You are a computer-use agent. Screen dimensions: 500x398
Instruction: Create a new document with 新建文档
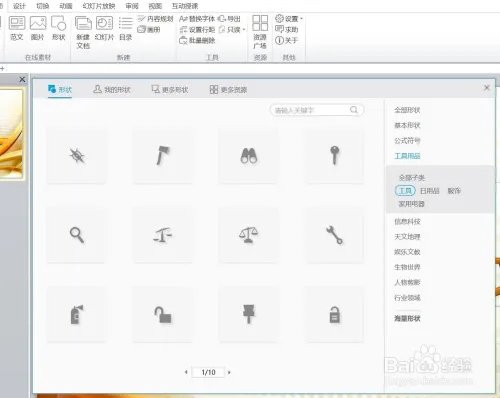coord(83,32)
